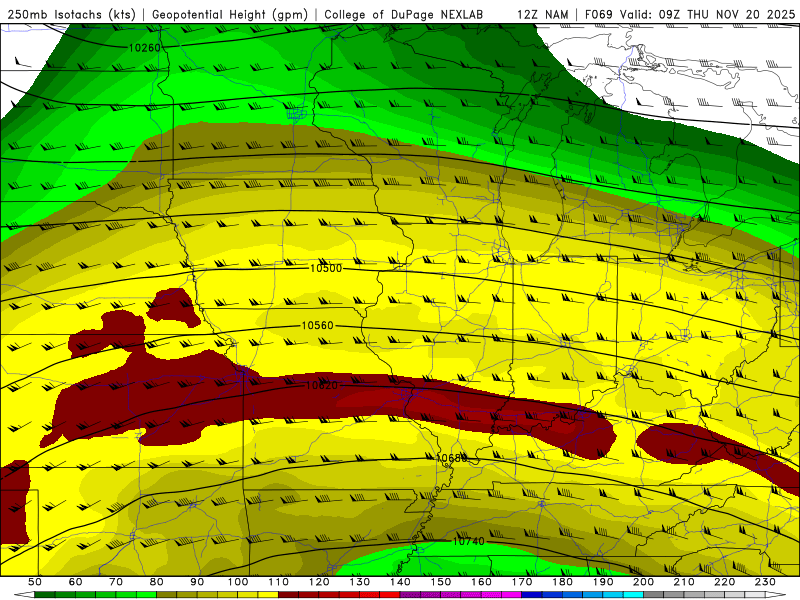
Task: Click the 130 tick label on color scale
Action: tap(360, 582)
